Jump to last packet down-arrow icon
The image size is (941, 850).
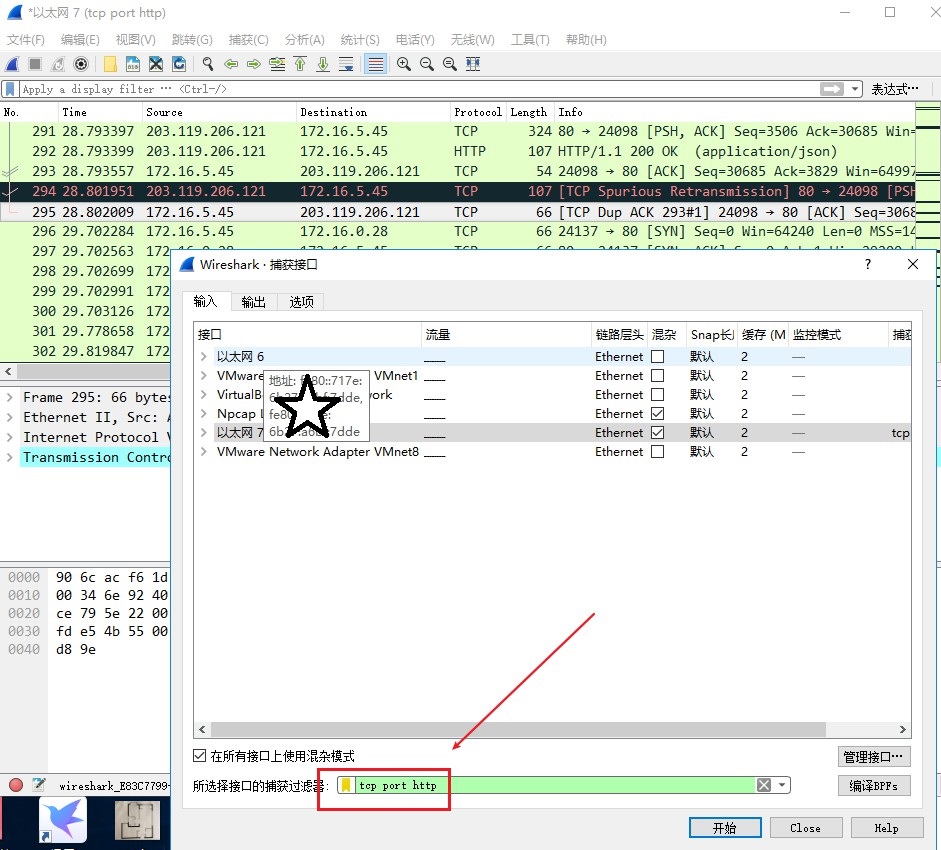323,64
